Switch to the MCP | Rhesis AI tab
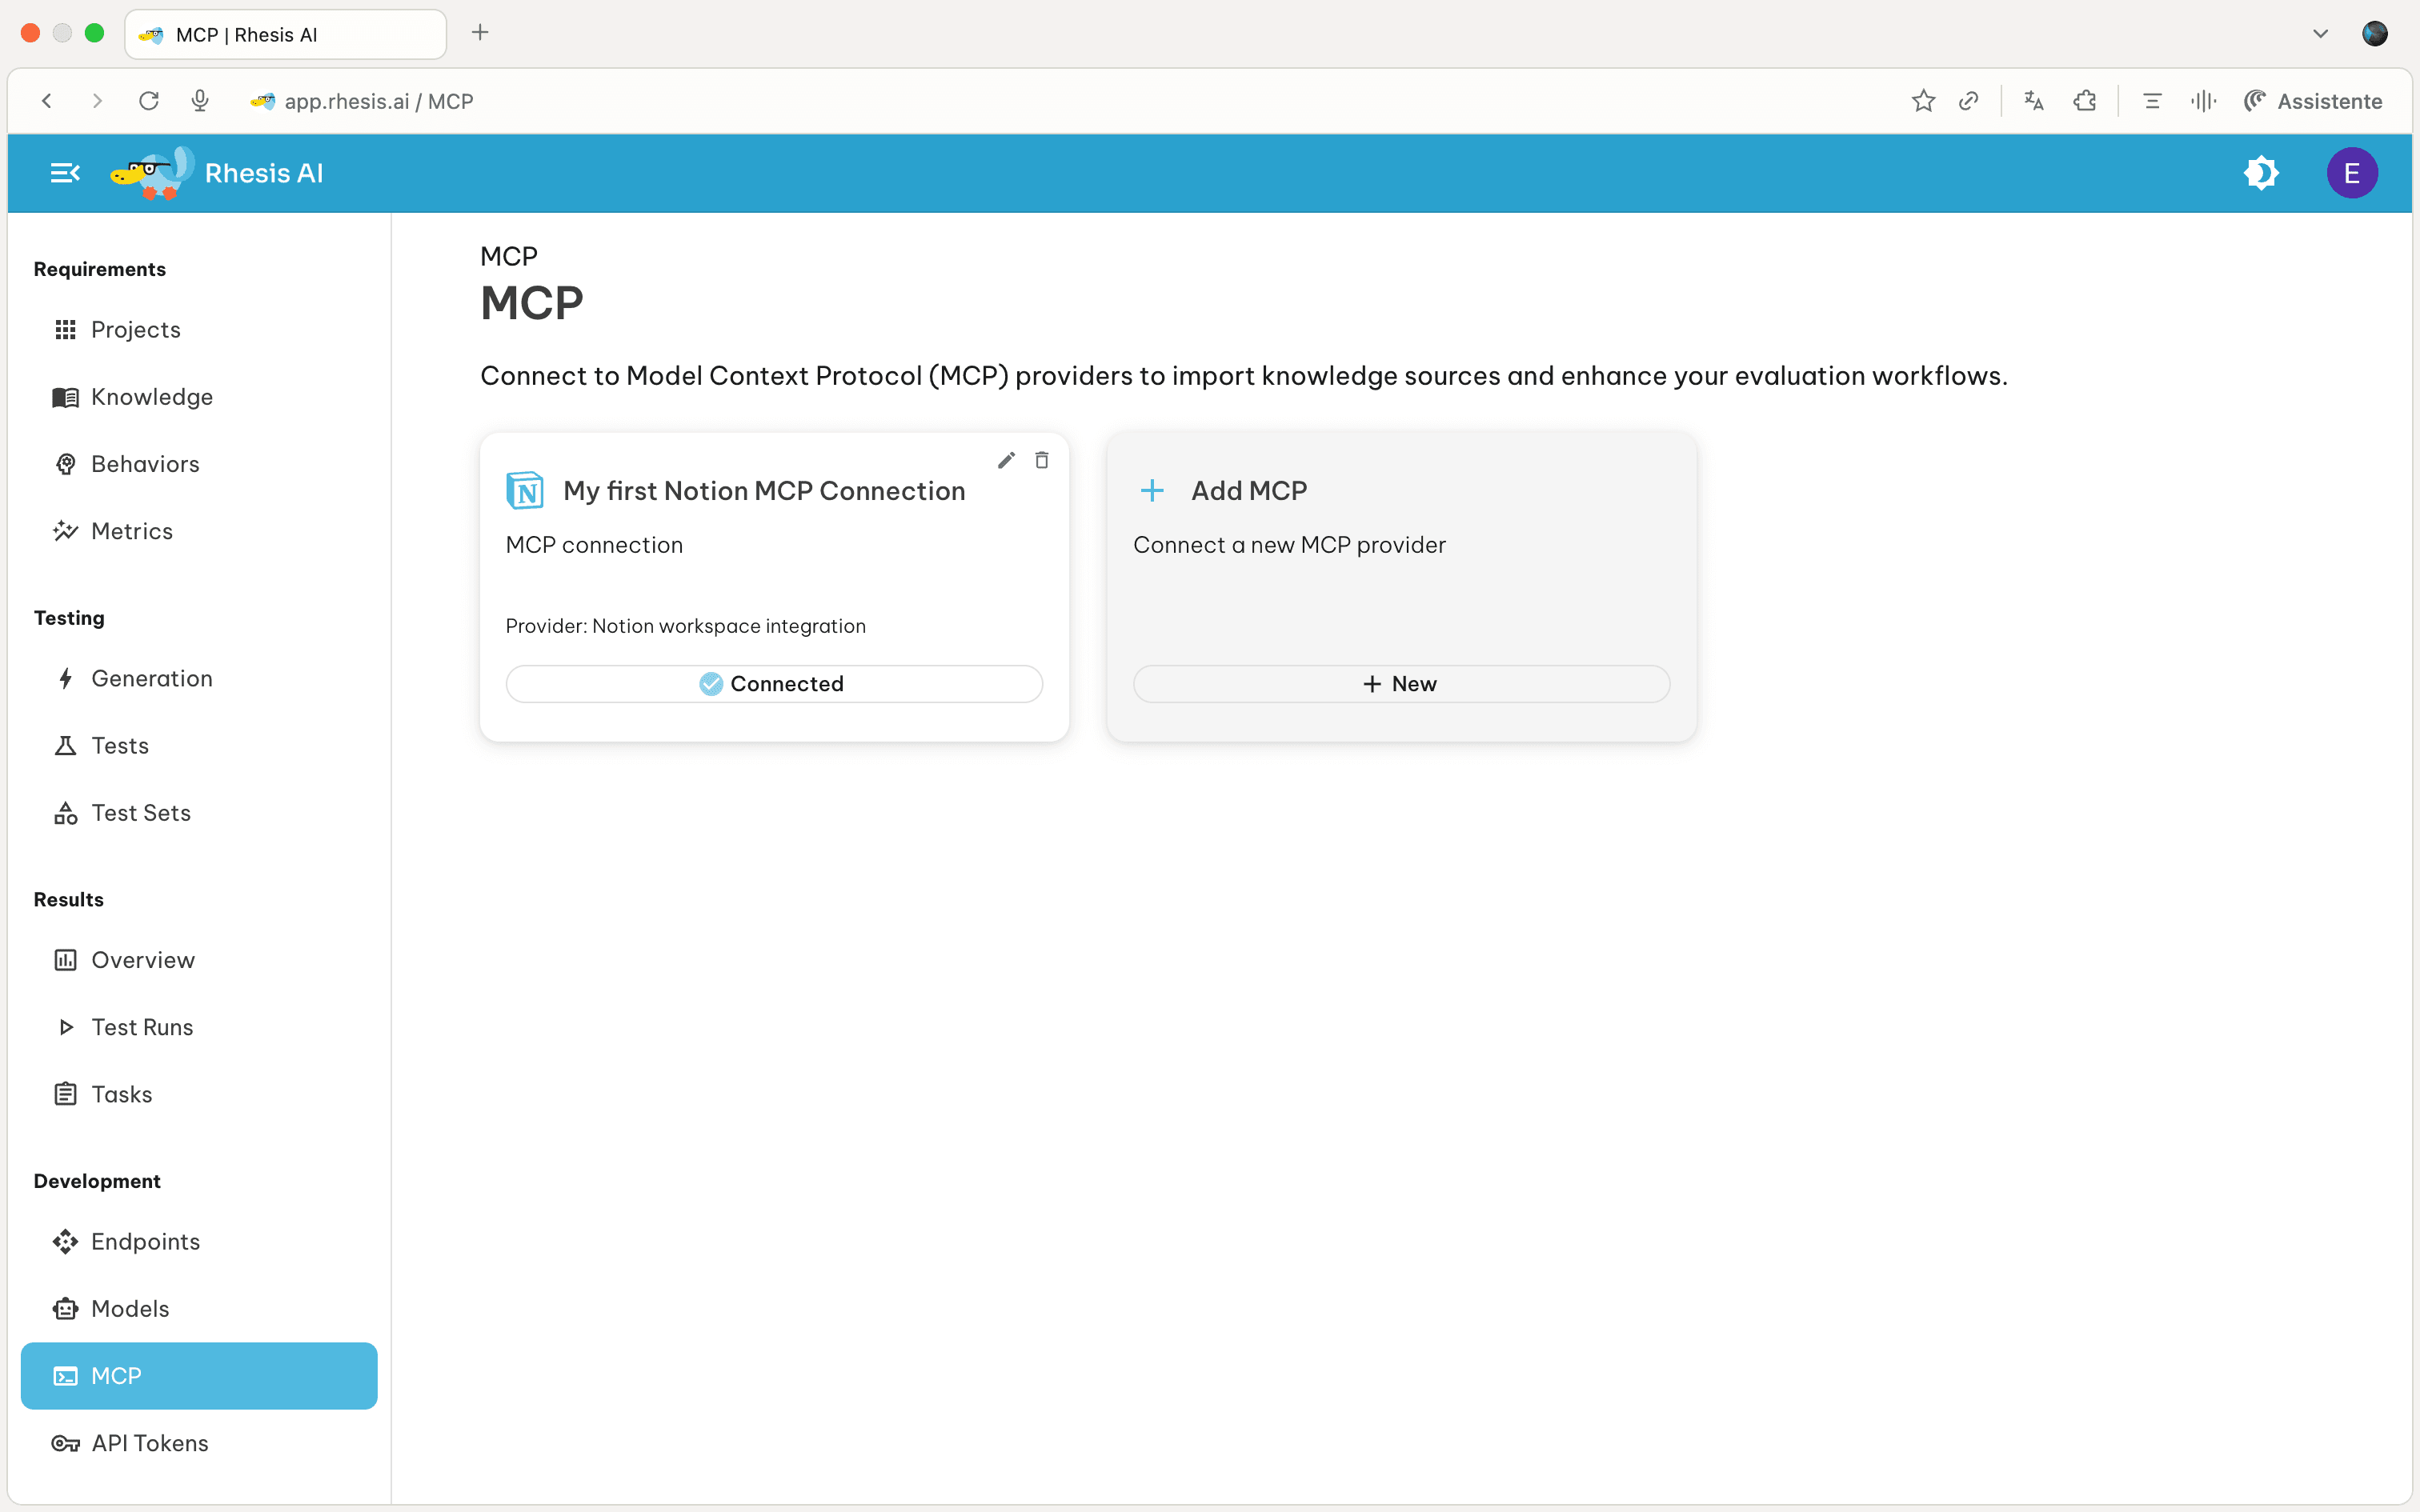 tap(284, 34)
